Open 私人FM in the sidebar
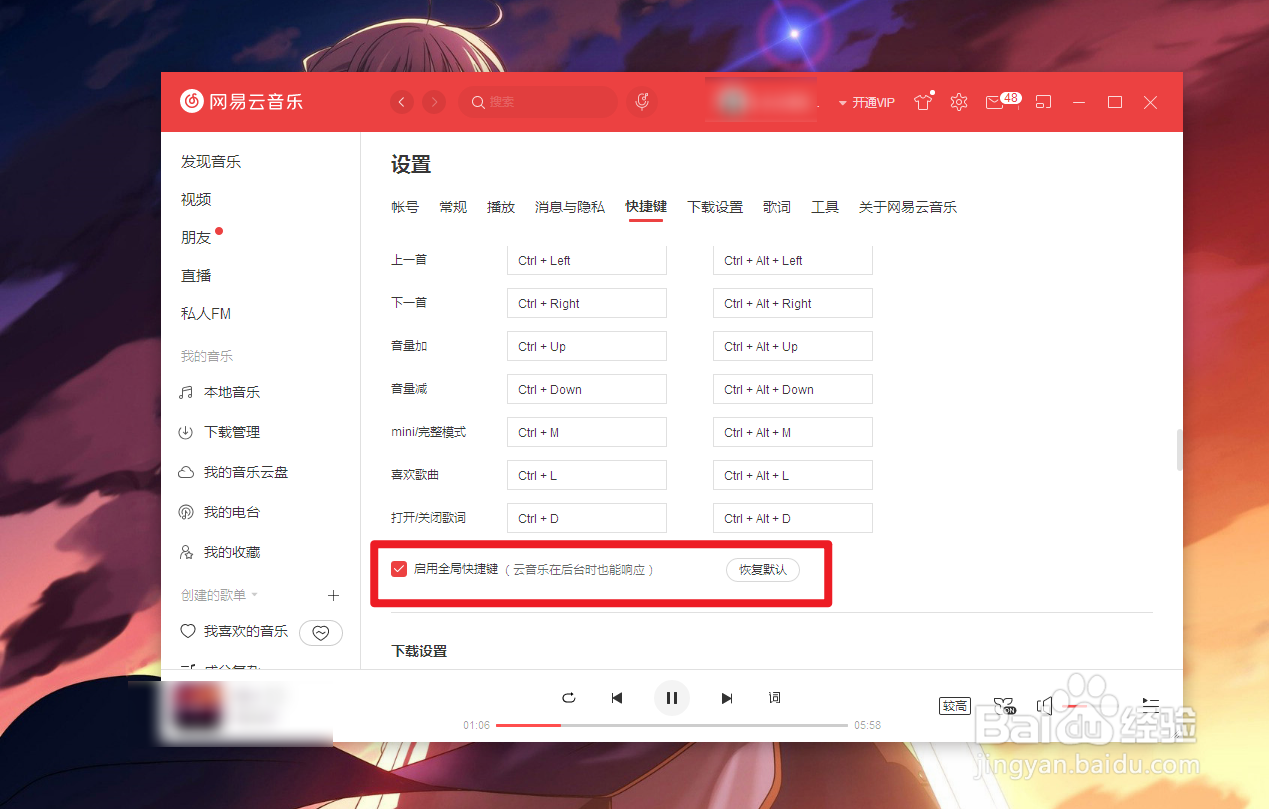 click(x=206, y=314)
